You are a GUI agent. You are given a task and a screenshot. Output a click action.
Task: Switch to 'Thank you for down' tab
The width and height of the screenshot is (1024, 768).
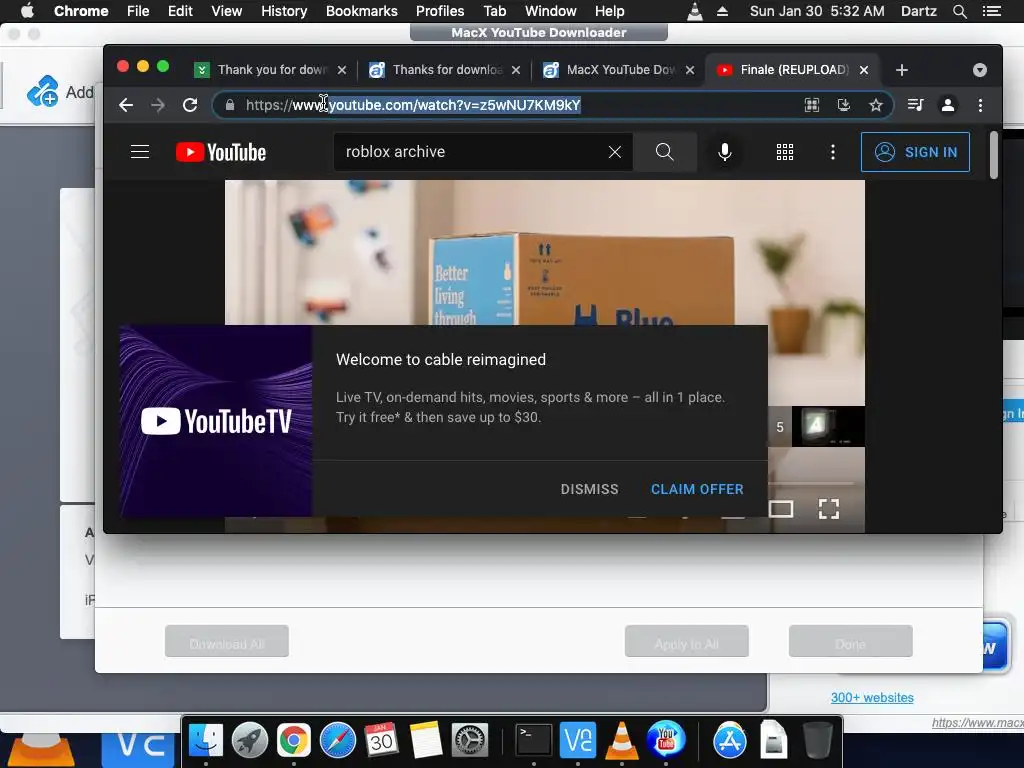(x=270, y=70)
